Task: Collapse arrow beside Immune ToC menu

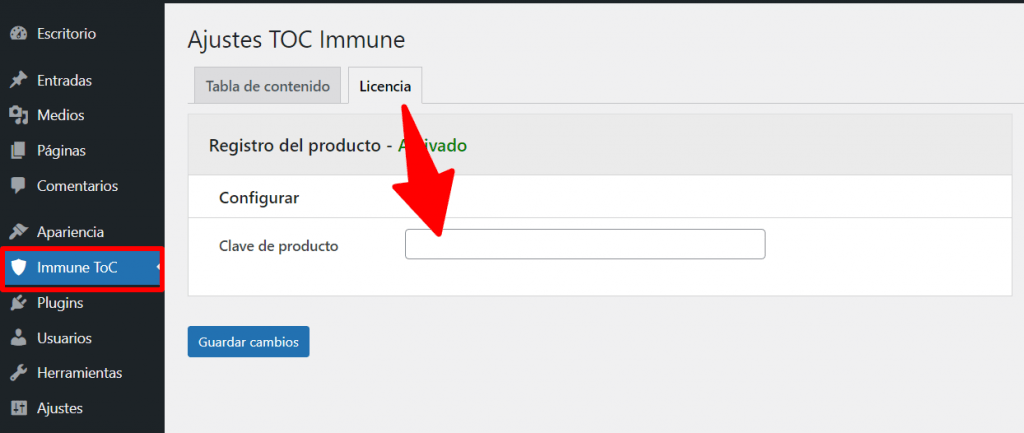Action: click(x=157, y=267)
